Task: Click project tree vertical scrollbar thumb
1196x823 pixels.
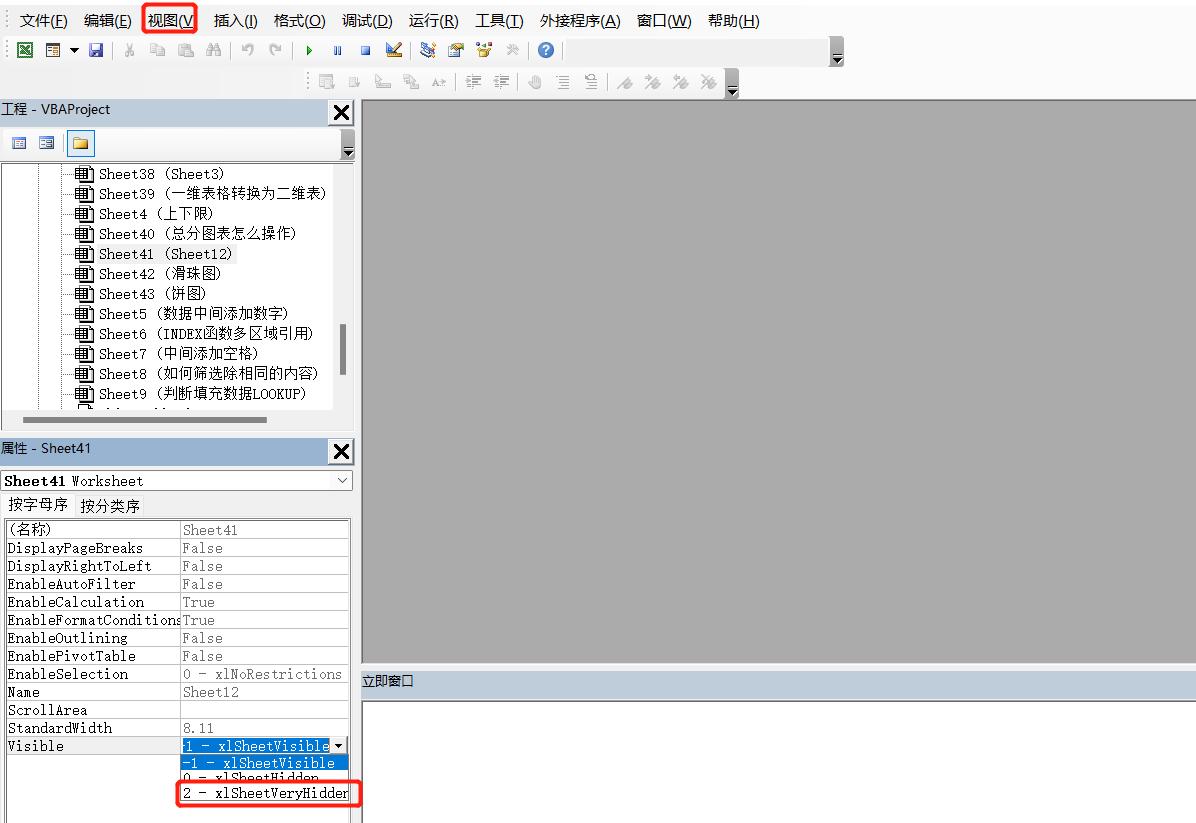Action: 343,349
